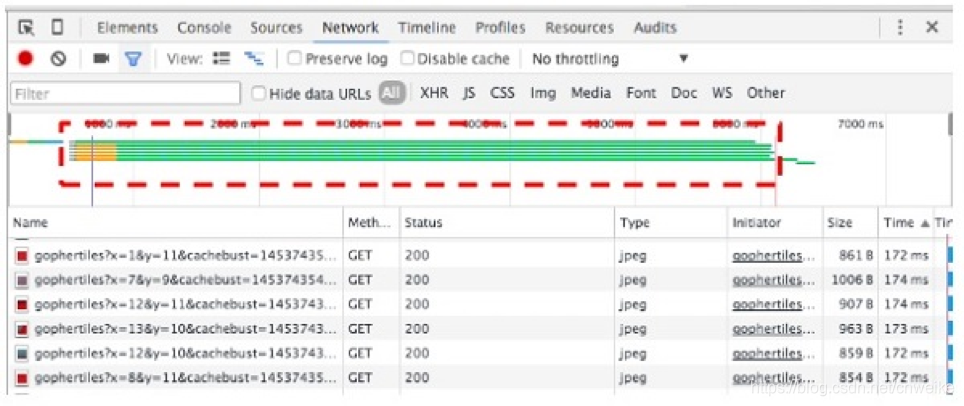The height and width of the screenshot is (406, 964).
Task: Go to the Timeline tab
Action: pos(427,28)
